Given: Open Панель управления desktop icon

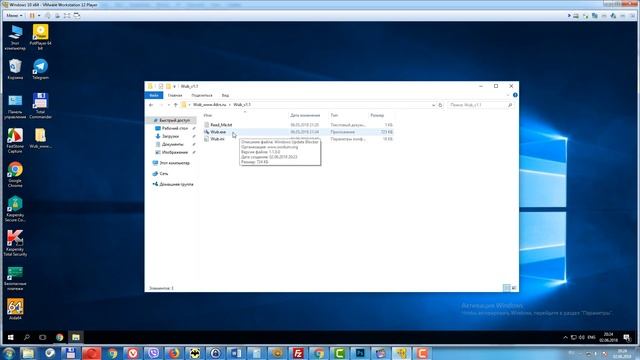Looking at the screenshot, I should (15, 106).
